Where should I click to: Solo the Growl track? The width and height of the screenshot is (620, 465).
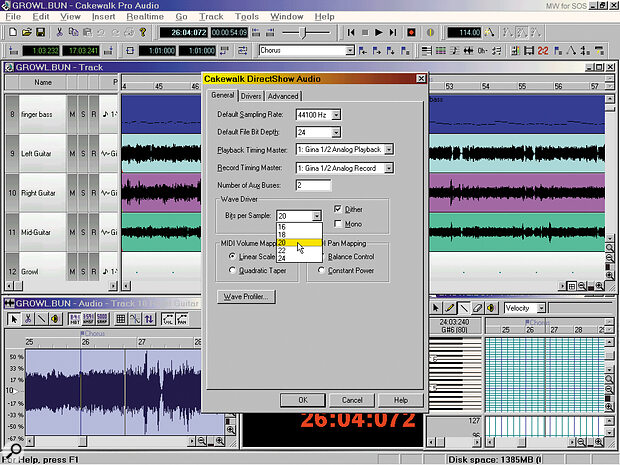(x=83, y=272)
